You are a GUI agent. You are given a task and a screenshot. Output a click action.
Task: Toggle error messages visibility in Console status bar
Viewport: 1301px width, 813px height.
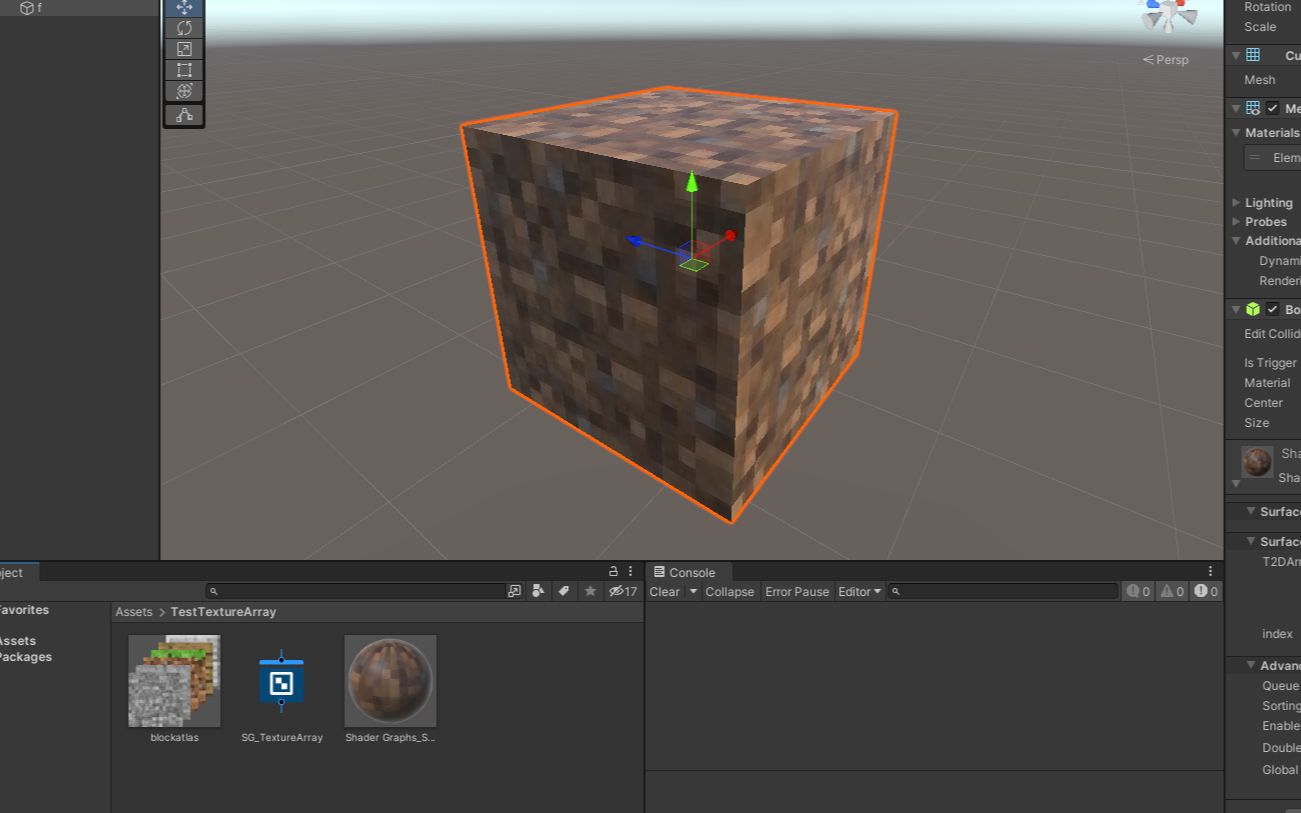click(x=1205, y=591)
